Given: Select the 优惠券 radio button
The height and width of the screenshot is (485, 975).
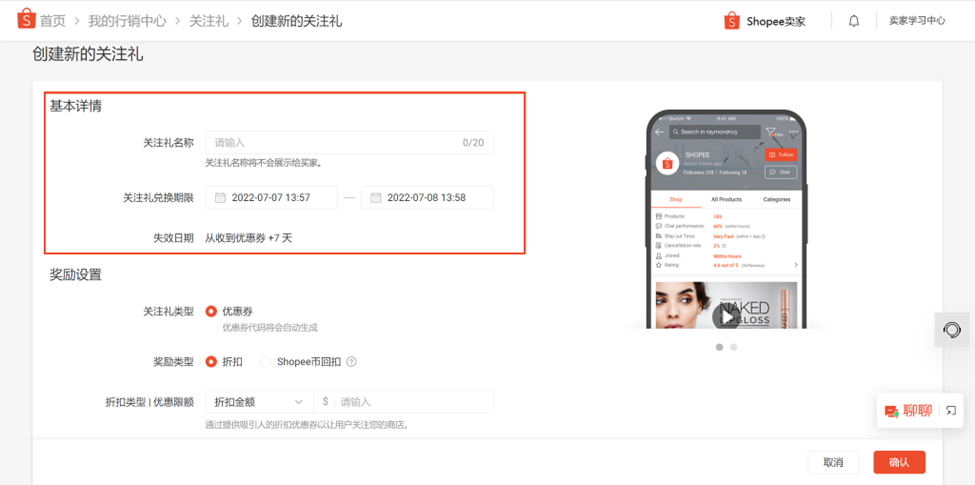Looking at the screenshot, I should pos(211,312).
